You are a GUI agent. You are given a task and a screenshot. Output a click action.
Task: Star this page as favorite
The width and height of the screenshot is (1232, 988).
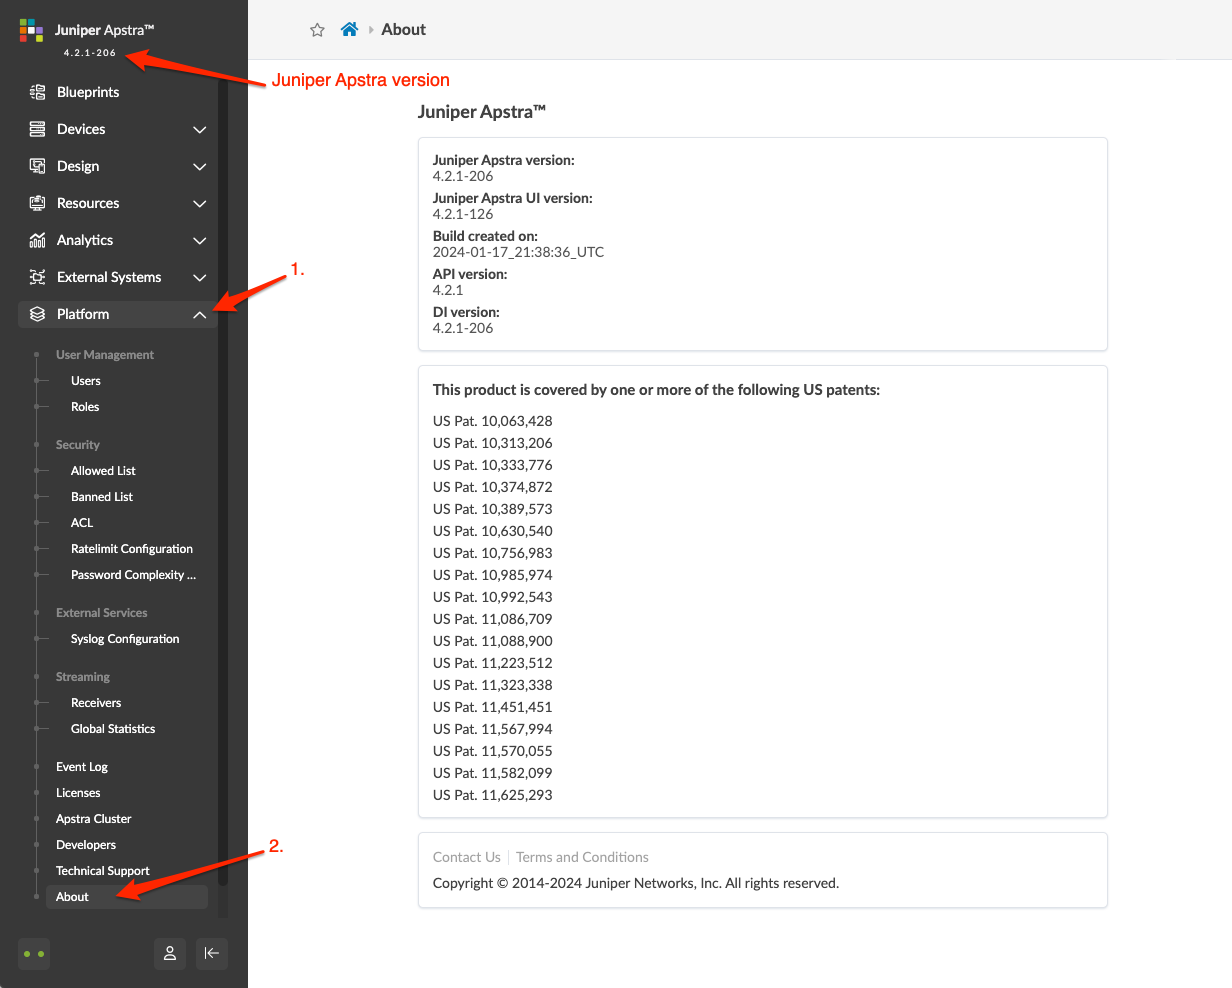click(x=317, y=30)
